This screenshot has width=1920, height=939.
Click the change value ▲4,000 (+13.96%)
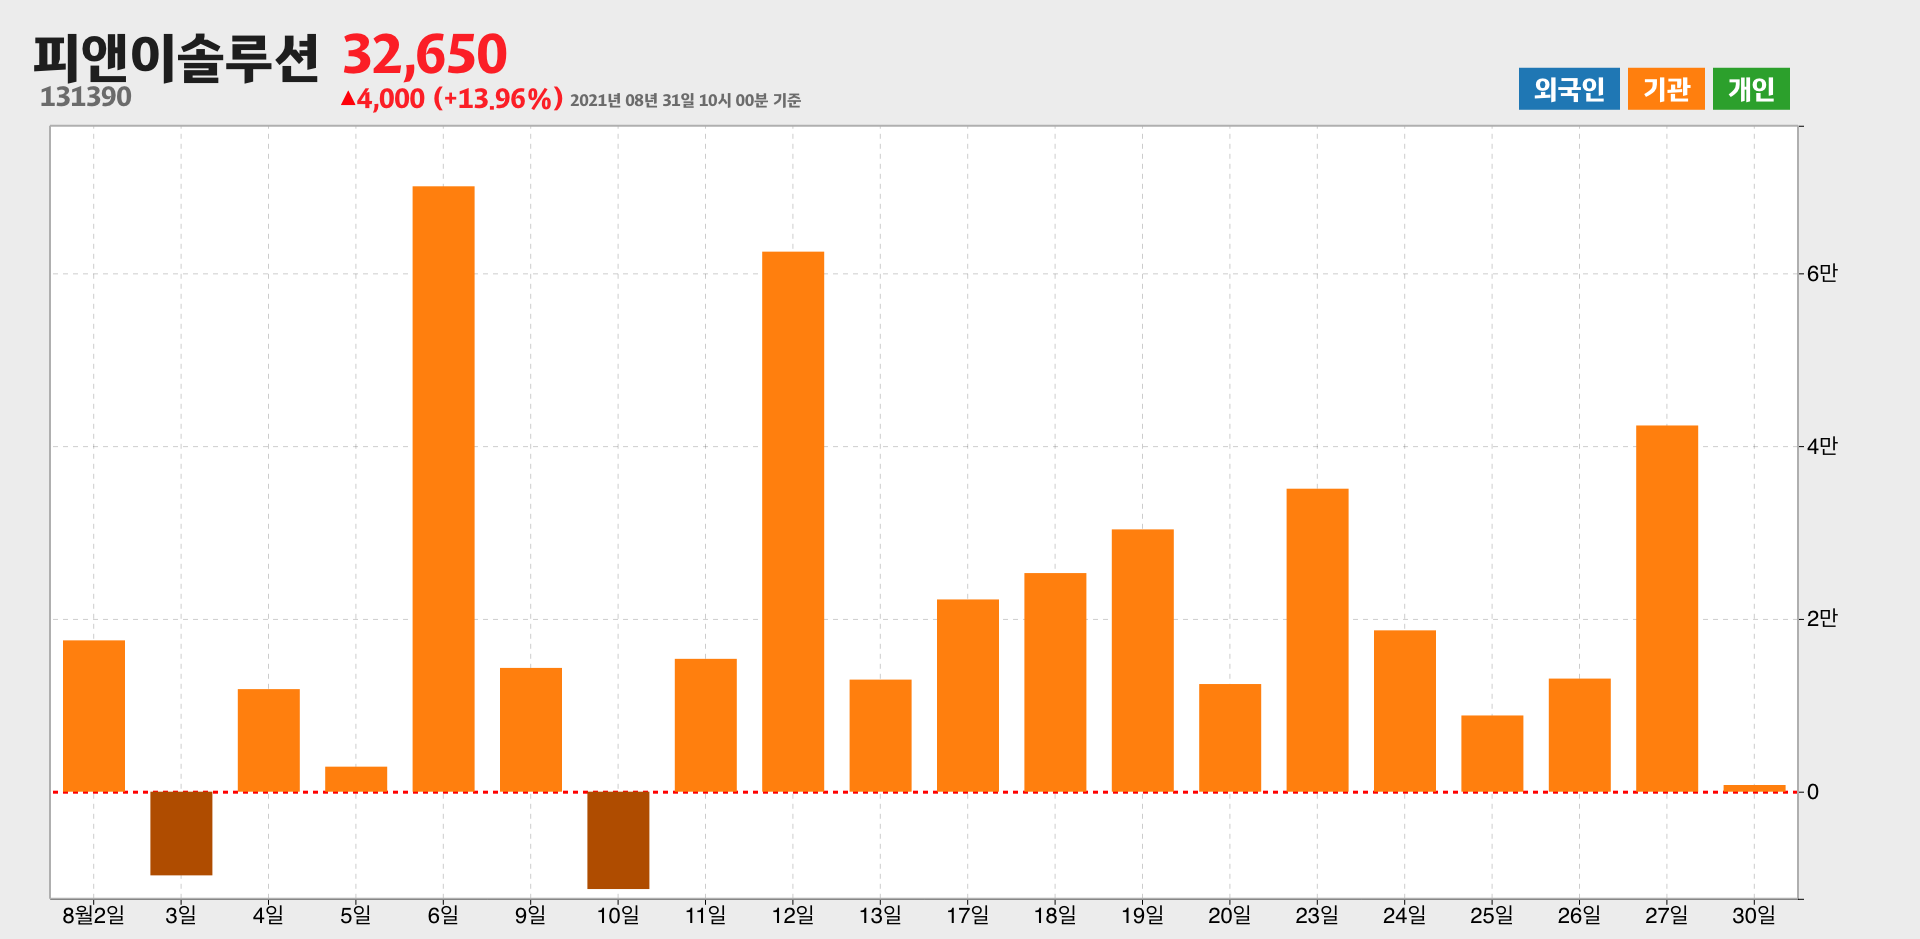452,99
